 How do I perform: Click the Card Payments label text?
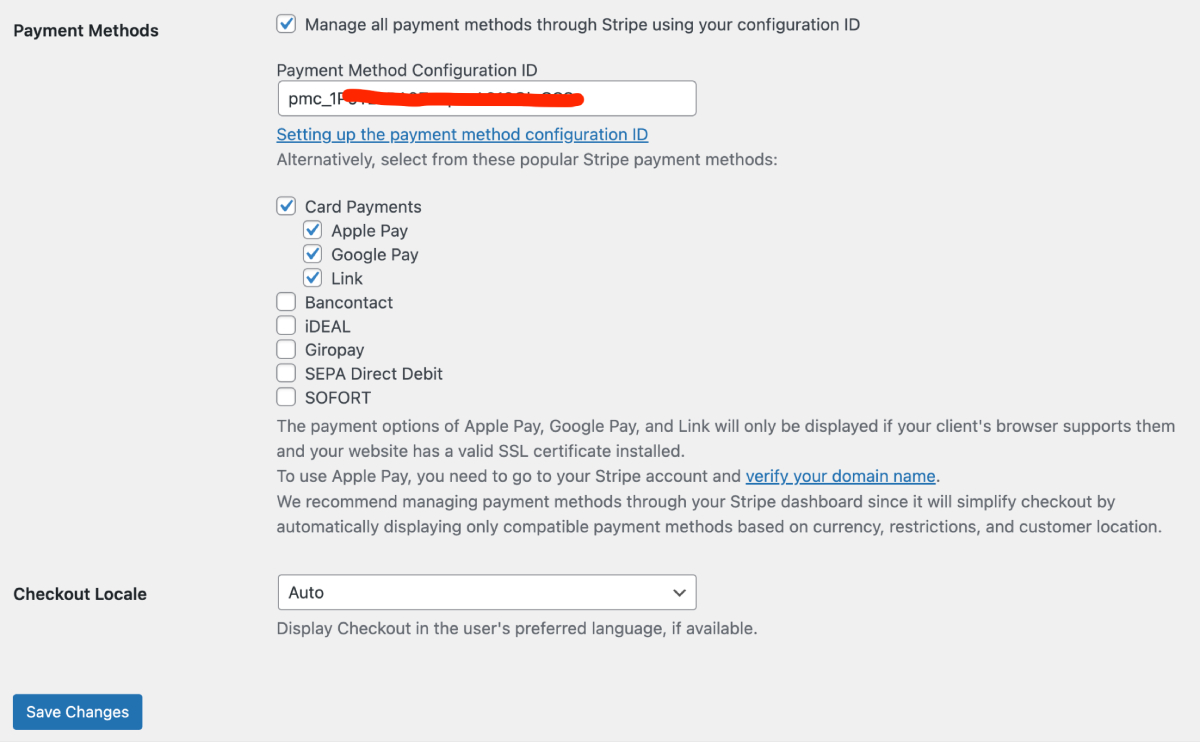[x=363, y=207]
